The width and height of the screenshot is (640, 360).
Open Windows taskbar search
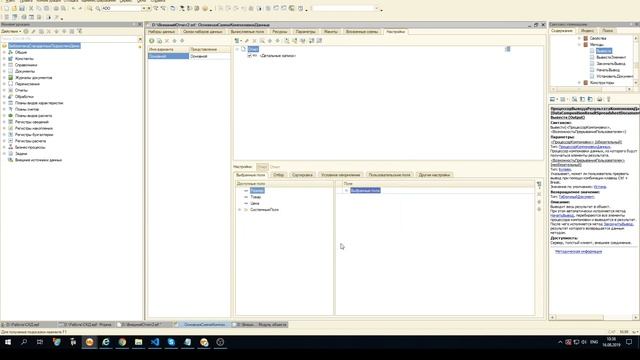tap(24, 342)
